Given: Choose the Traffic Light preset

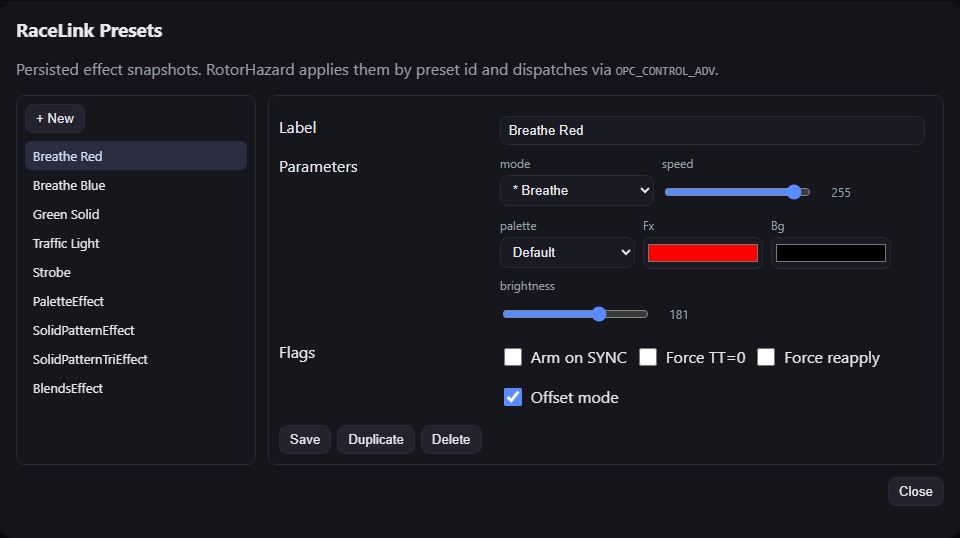Looking at the screenshot, I should [136, 244].
